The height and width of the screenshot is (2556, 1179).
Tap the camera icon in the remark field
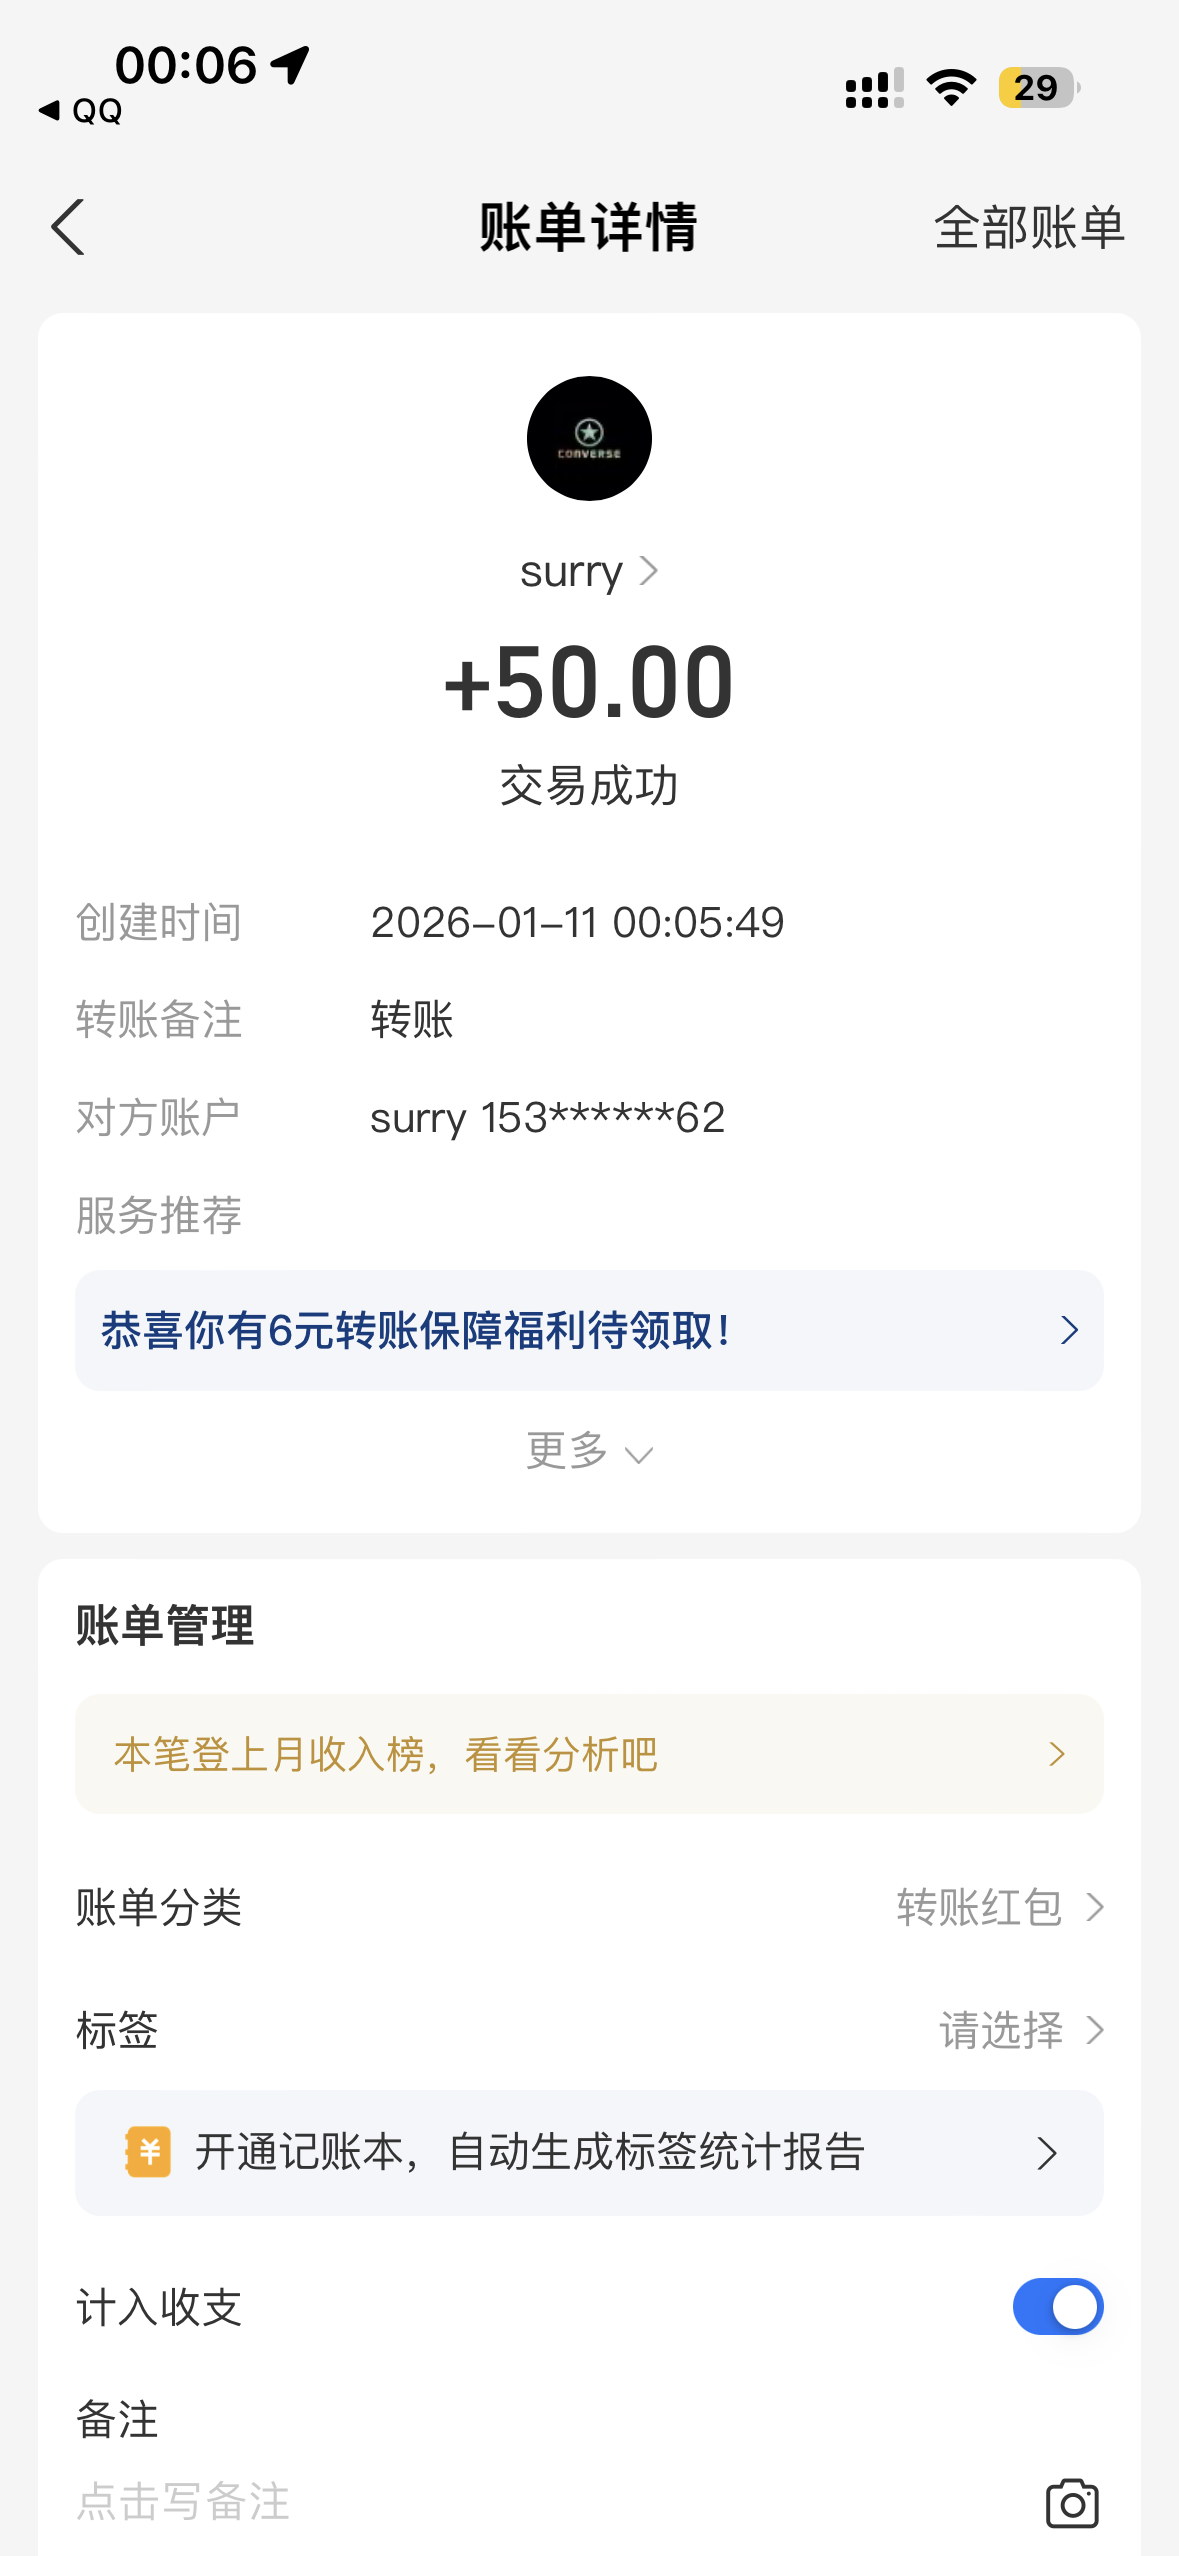tap(1071, 2503)
